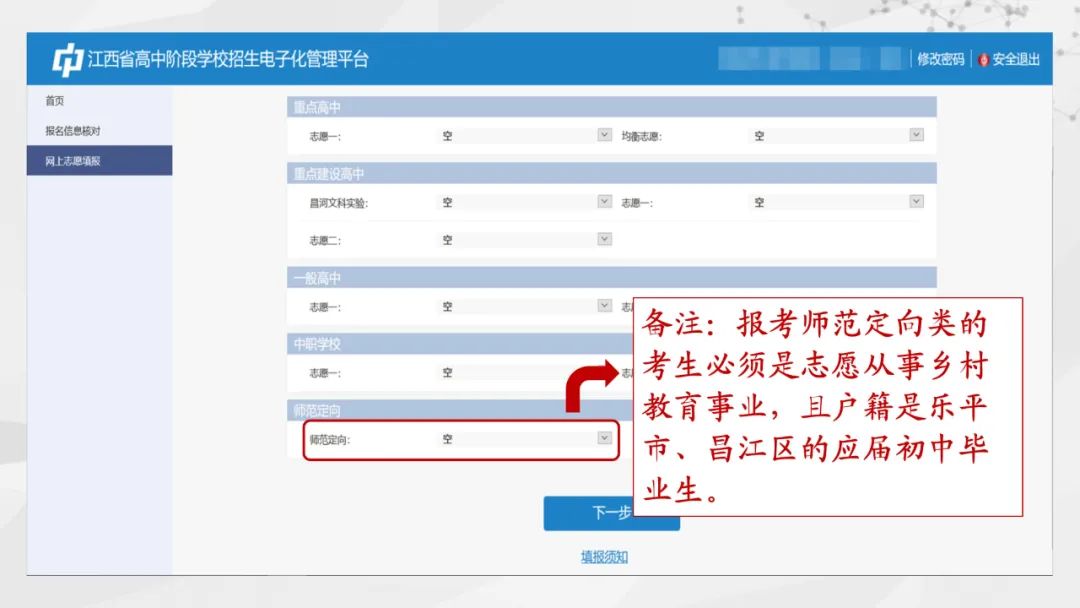This screenshot has height=608, width=1080.
Task: Open the 昌河文科实验 dropdown
Action: pos(604,201)
